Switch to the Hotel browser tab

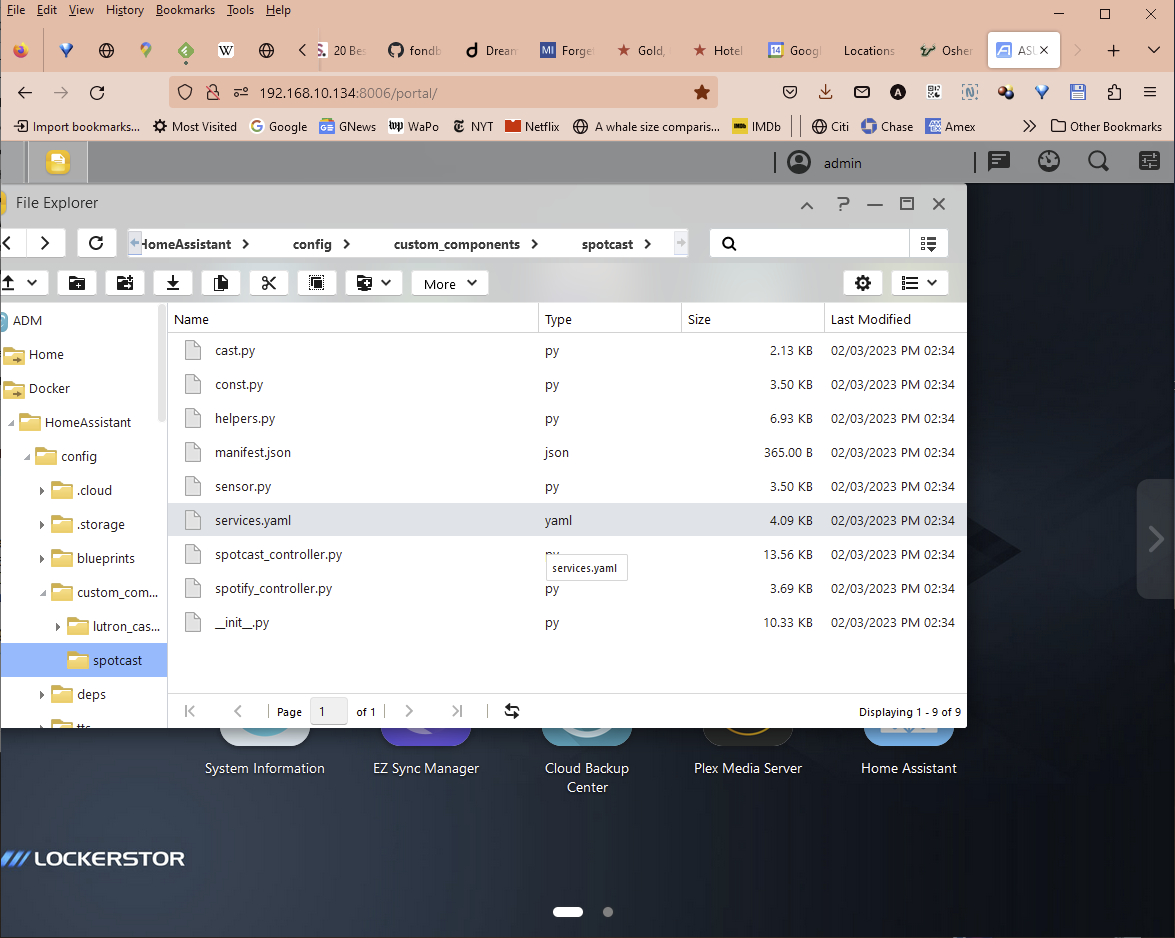click(718, 50)
